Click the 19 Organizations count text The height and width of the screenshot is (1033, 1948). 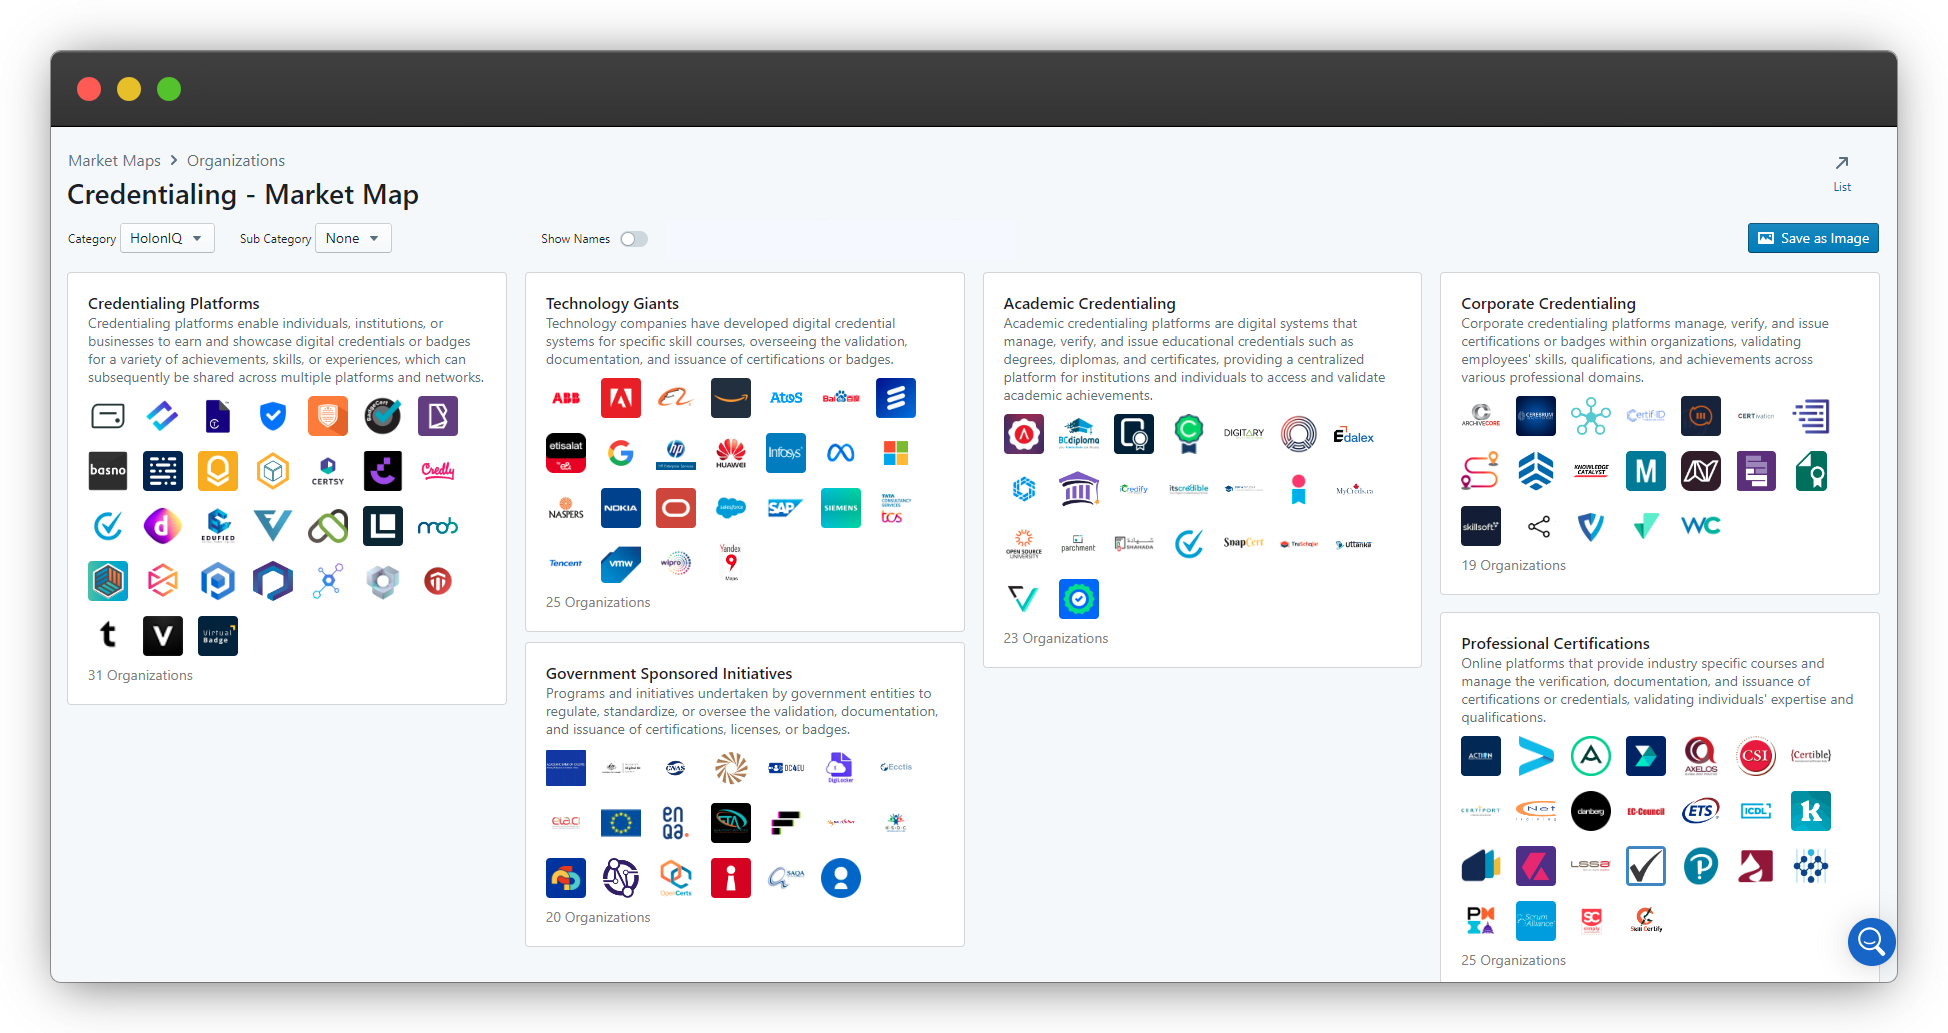(1513, 565)
